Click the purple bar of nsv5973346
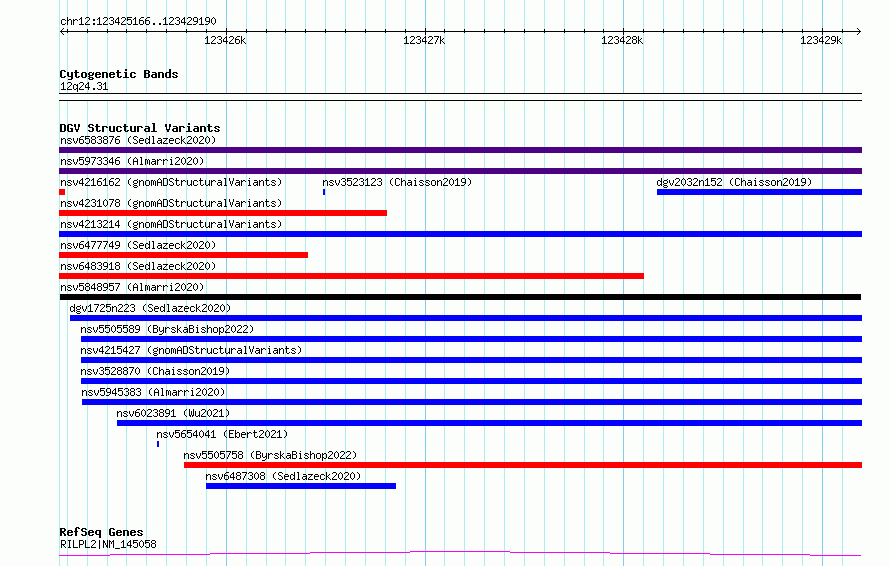The width and height of the screenshot is (890, 566). click(460, 171)
